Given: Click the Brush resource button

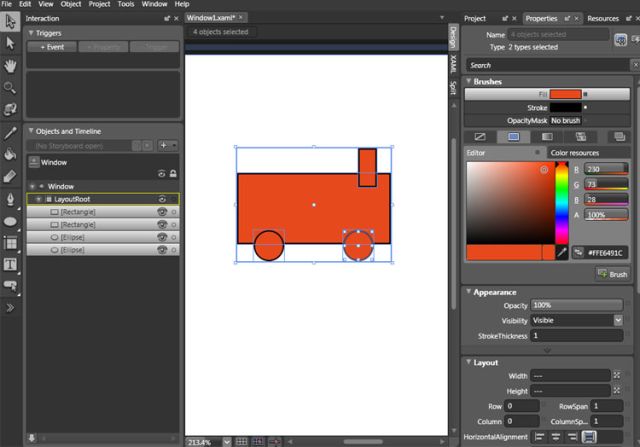Looking at the screenshot, I should (x=612, y=274).
